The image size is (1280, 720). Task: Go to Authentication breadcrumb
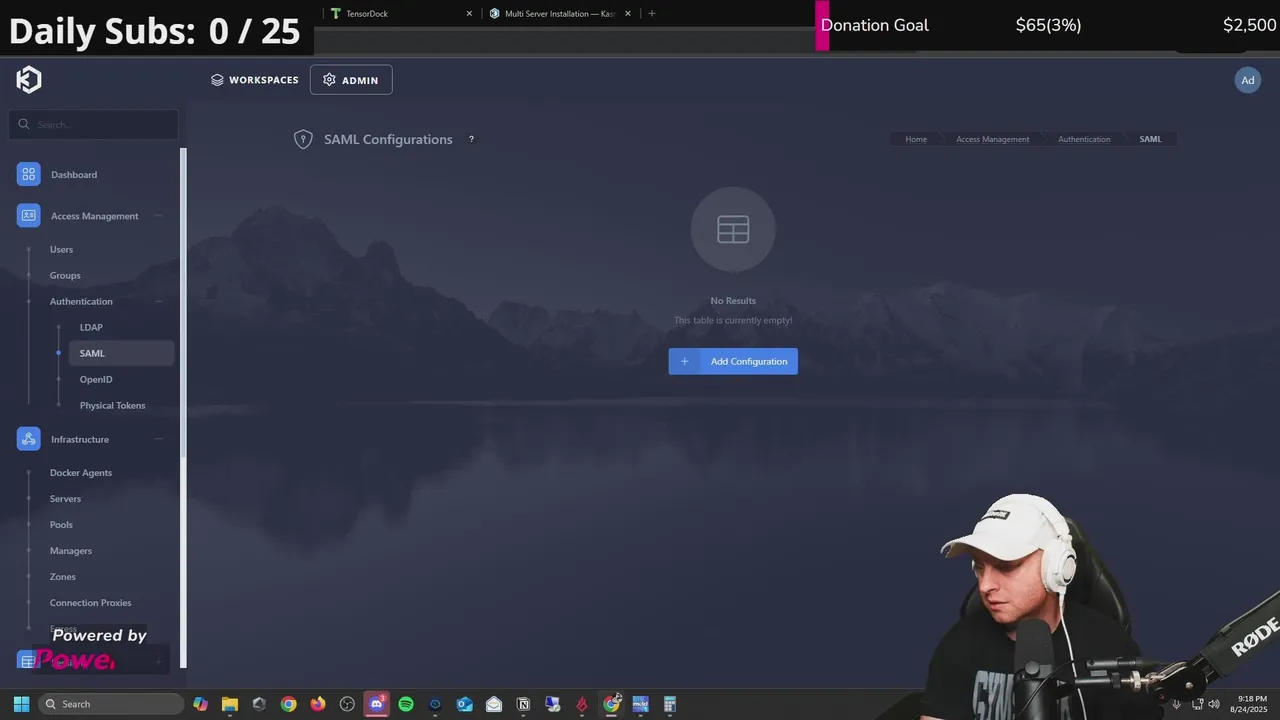pyautogui.click(x=1084, y=139)
